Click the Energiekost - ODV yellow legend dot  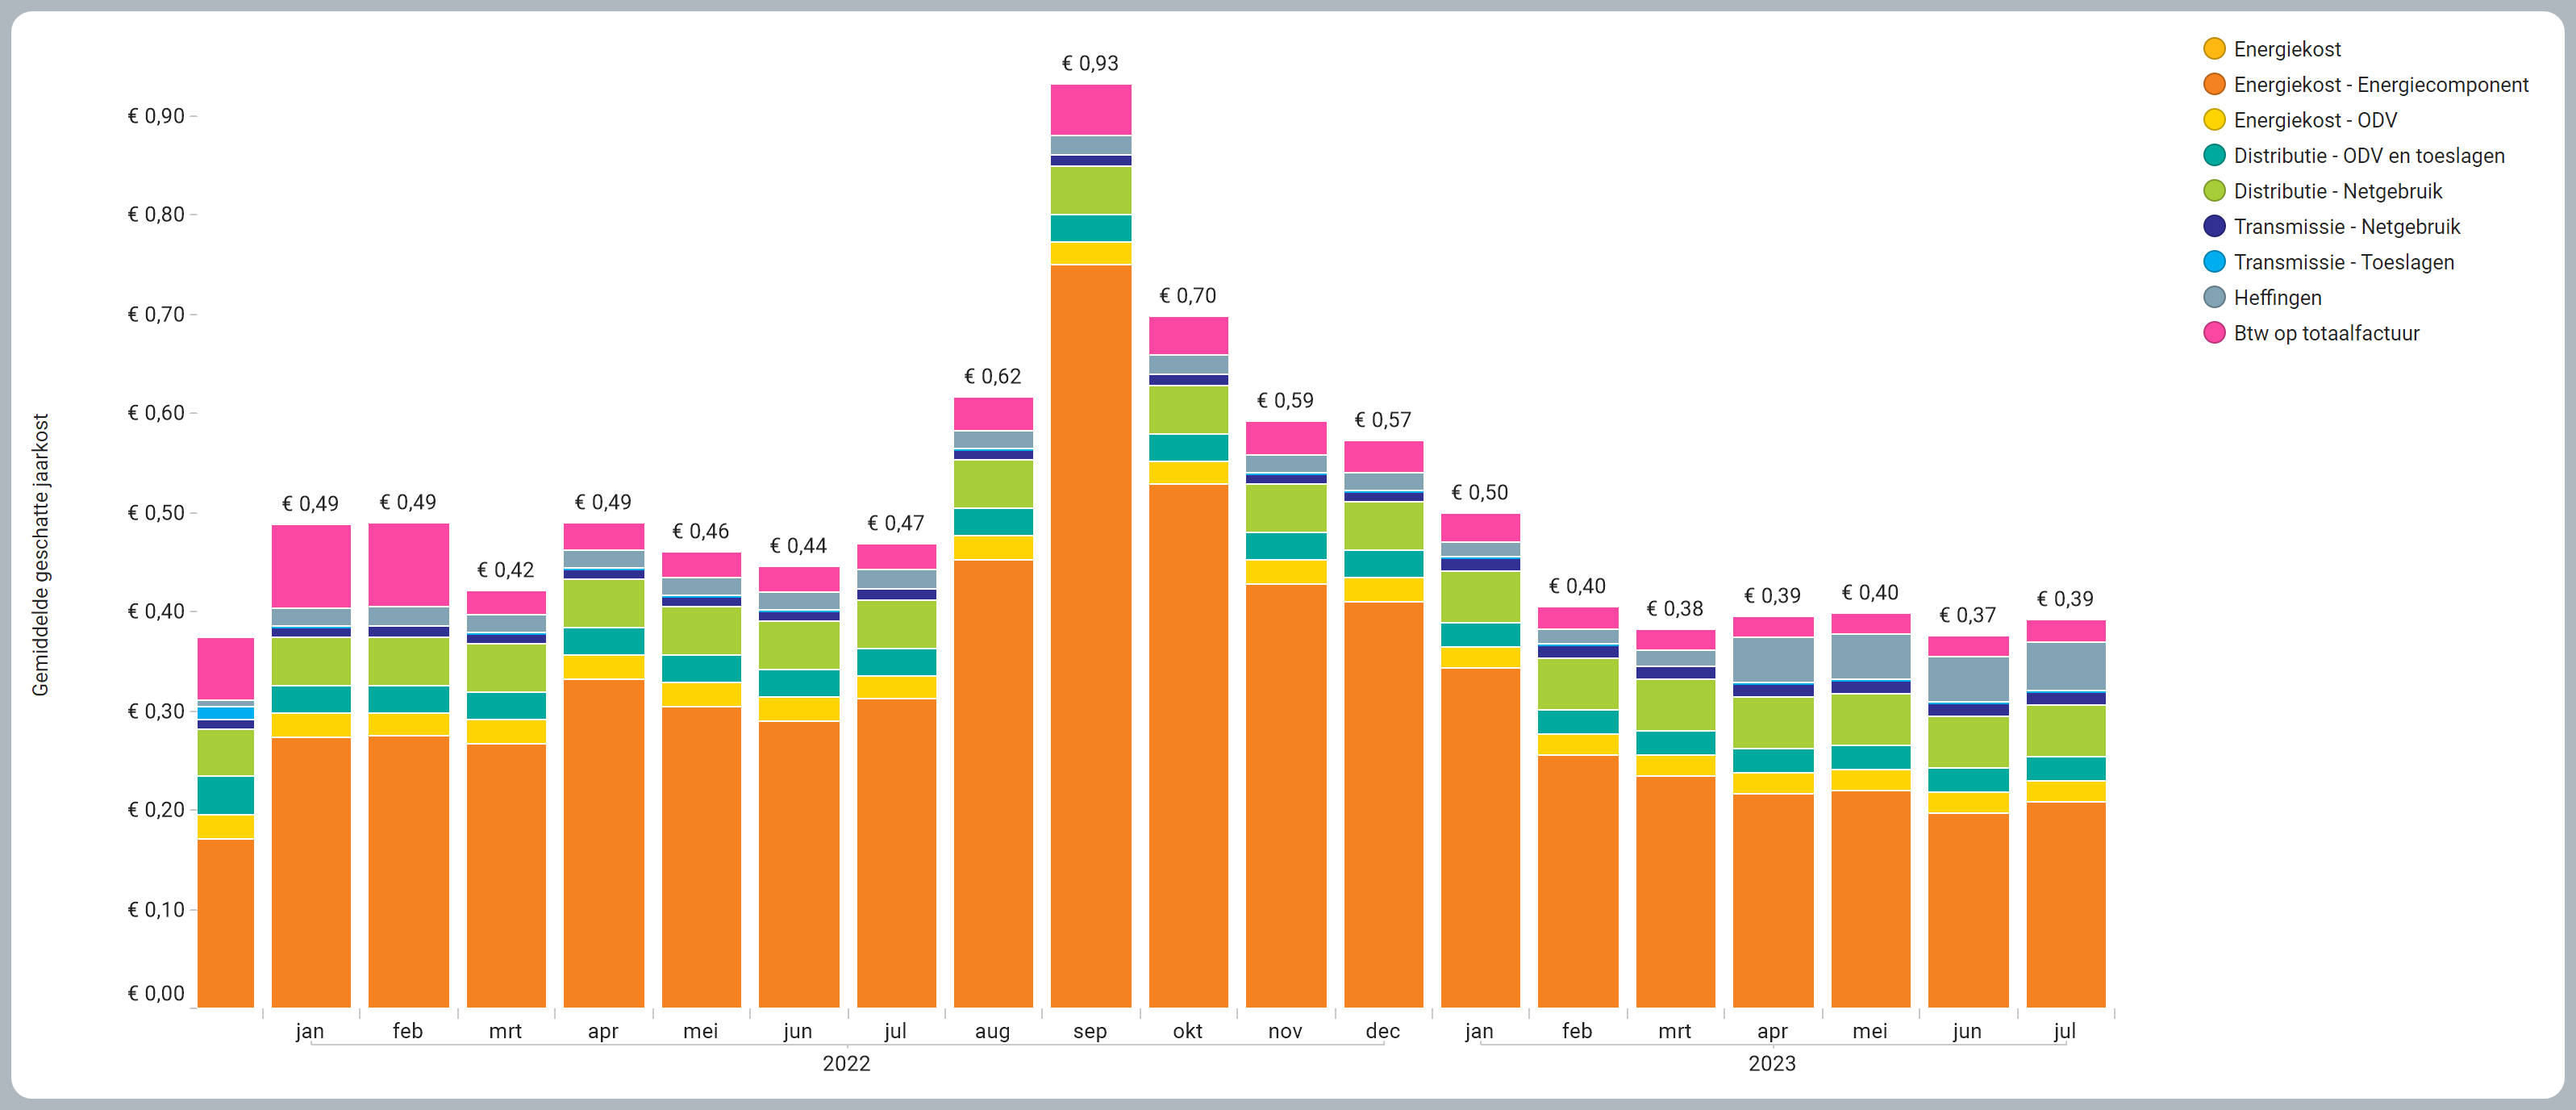coord(2214,120)
